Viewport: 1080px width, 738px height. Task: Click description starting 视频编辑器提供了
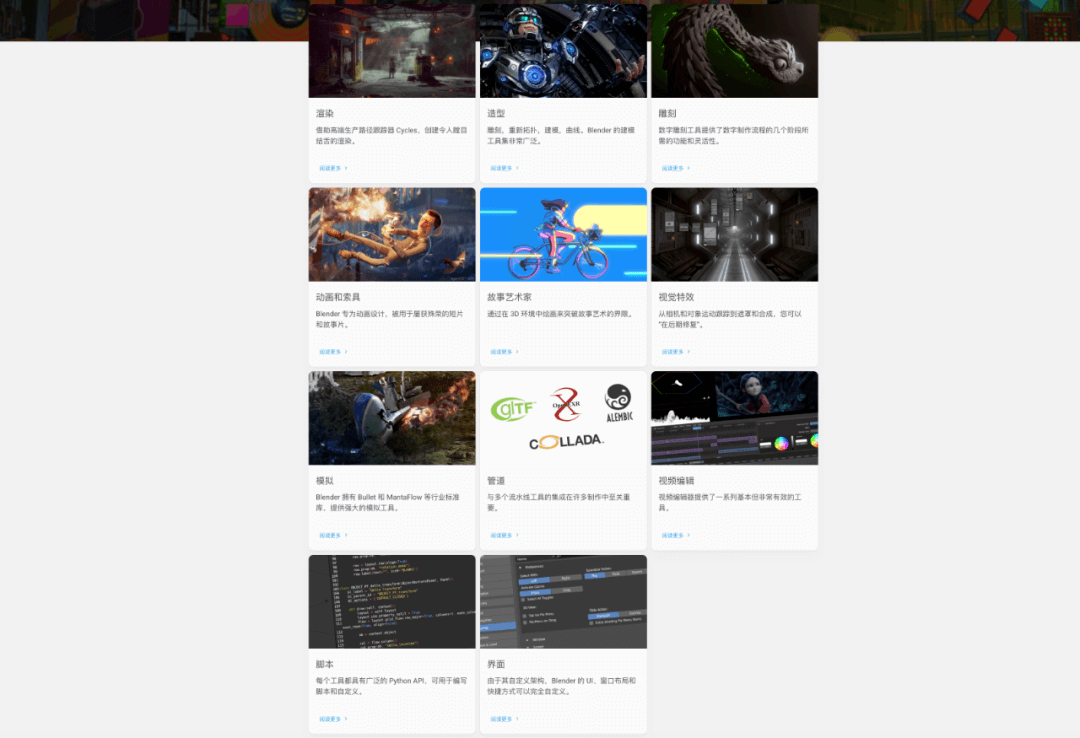click(x=730, y=502)
